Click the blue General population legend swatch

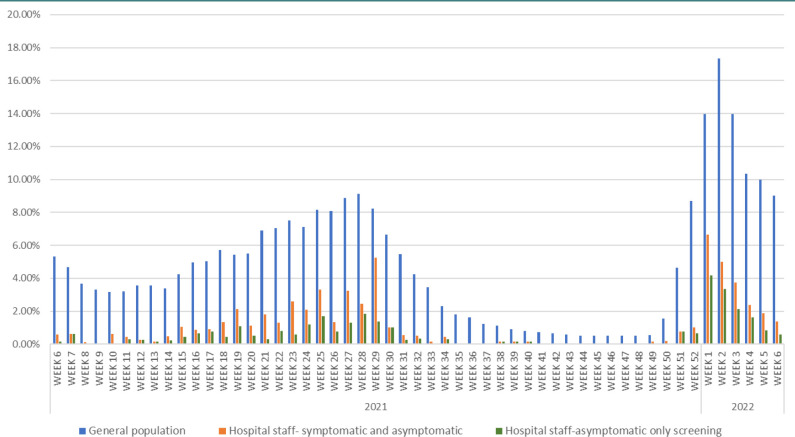click(82, 431)
